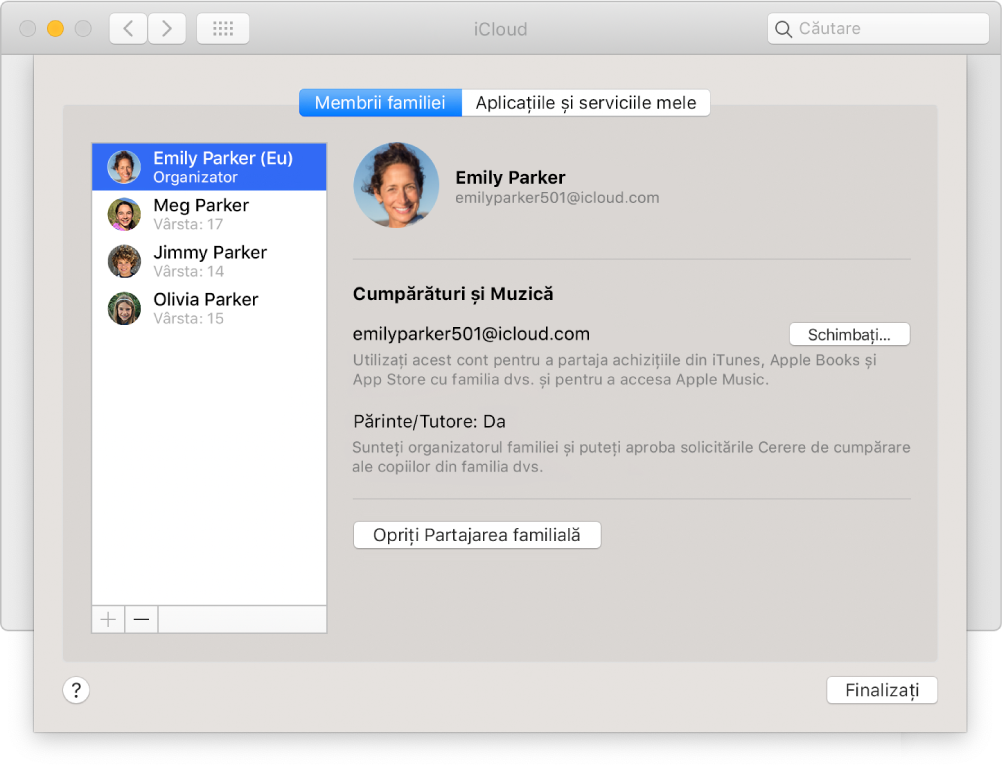Click the Organizator label under Emily Parker
The width and height of the screenshot is (1003, 766).
[x=195, y=177]
